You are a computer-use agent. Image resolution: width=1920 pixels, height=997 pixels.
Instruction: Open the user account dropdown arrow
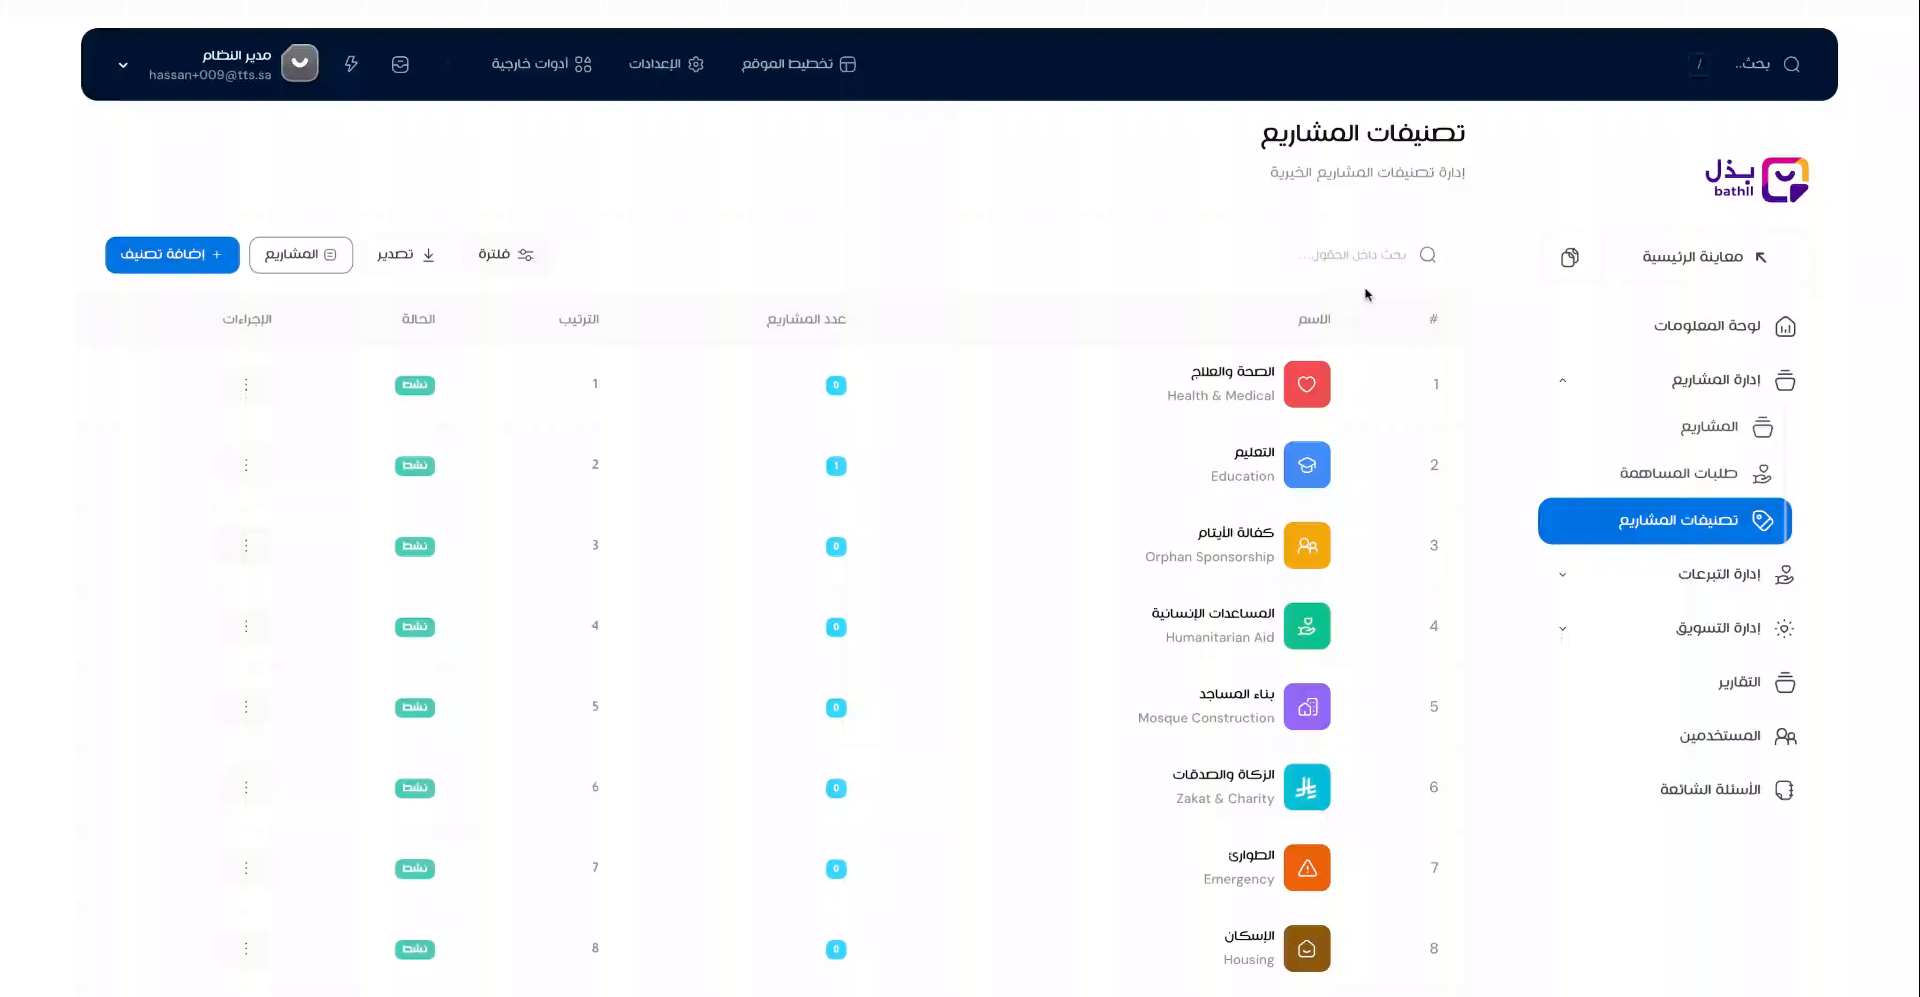point(123,65)
